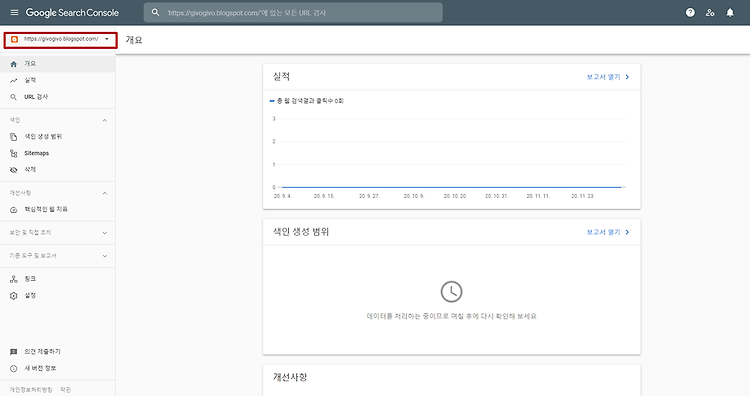Collapse the 개선사항 section in sidebar

tap(105, 193)
